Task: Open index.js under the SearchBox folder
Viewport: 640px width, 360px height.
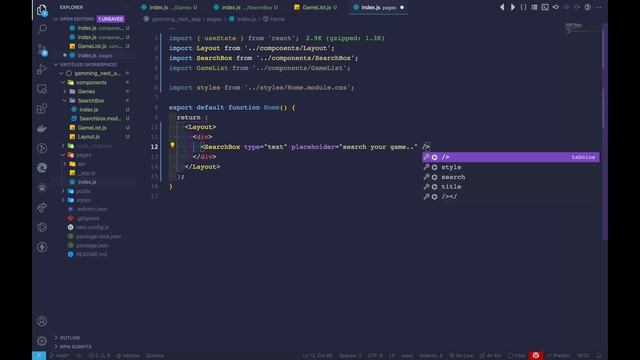Action: [89, 109]
